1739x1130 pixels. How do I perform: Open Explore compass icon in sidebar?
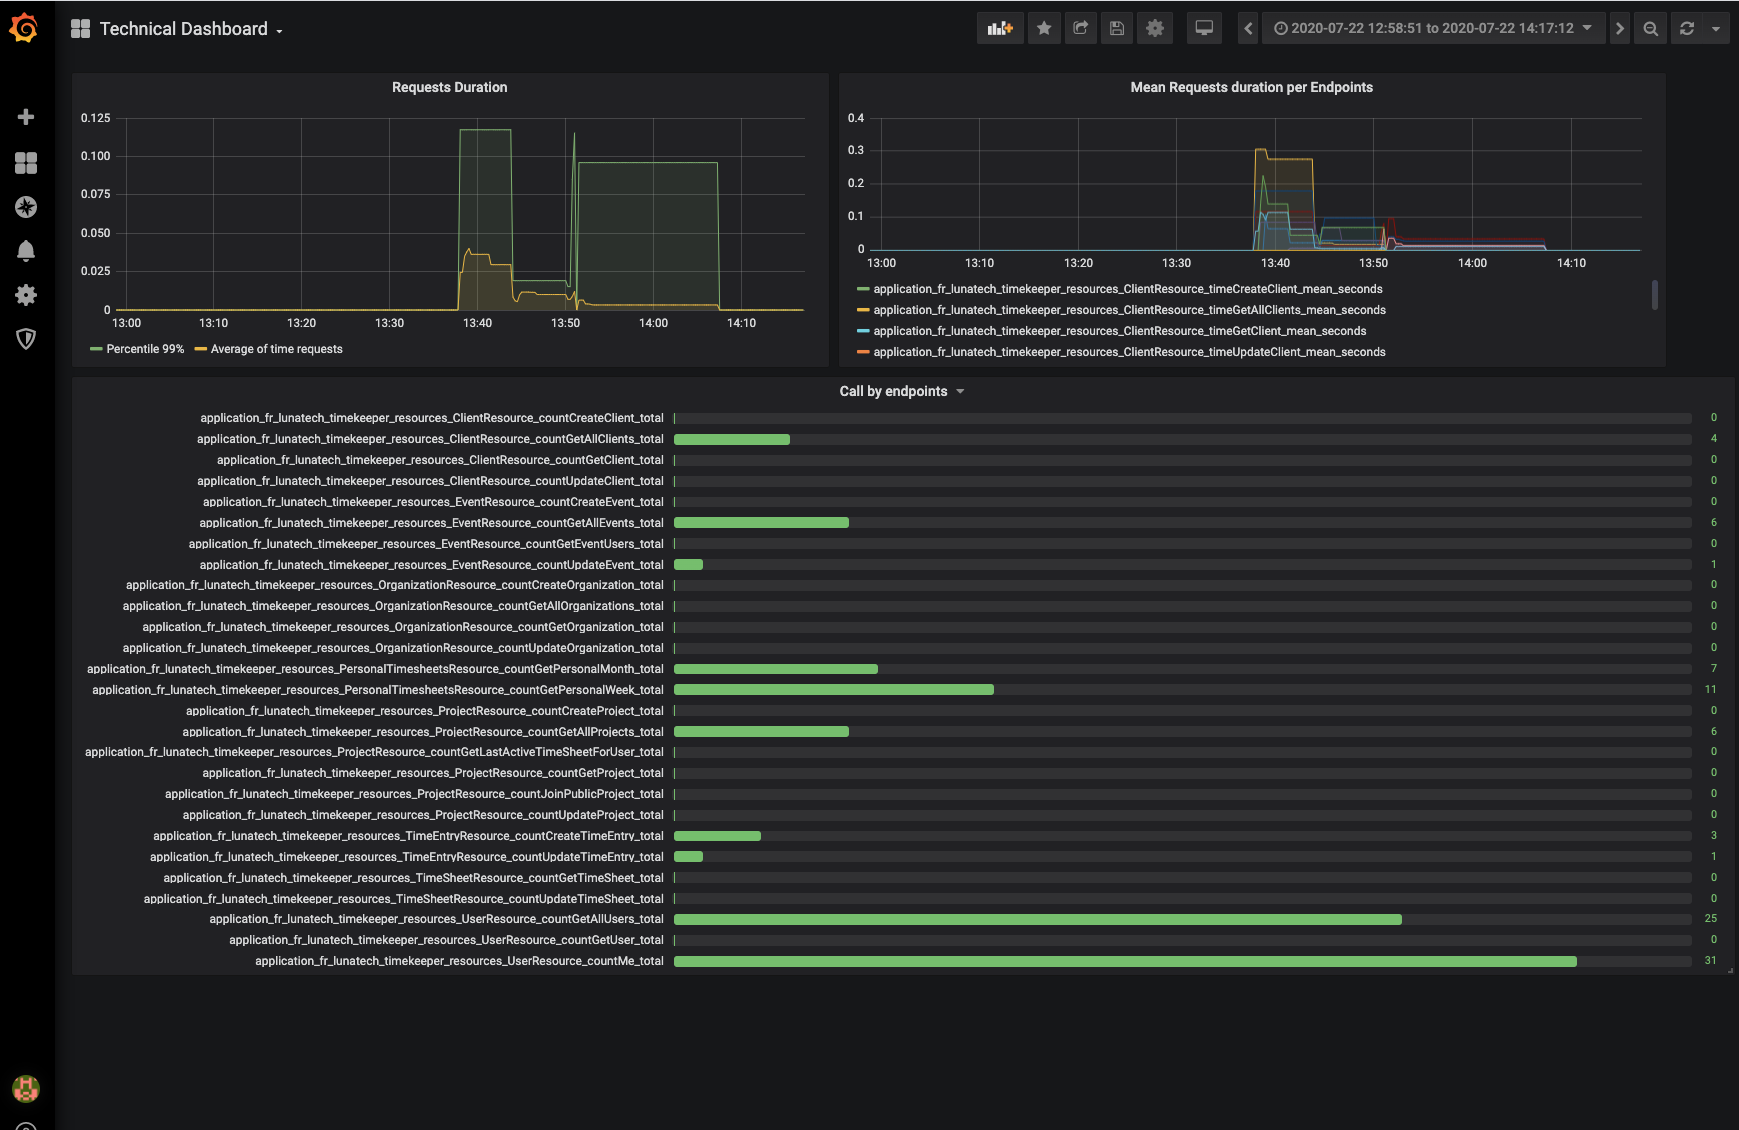click(x=26, y=207)
